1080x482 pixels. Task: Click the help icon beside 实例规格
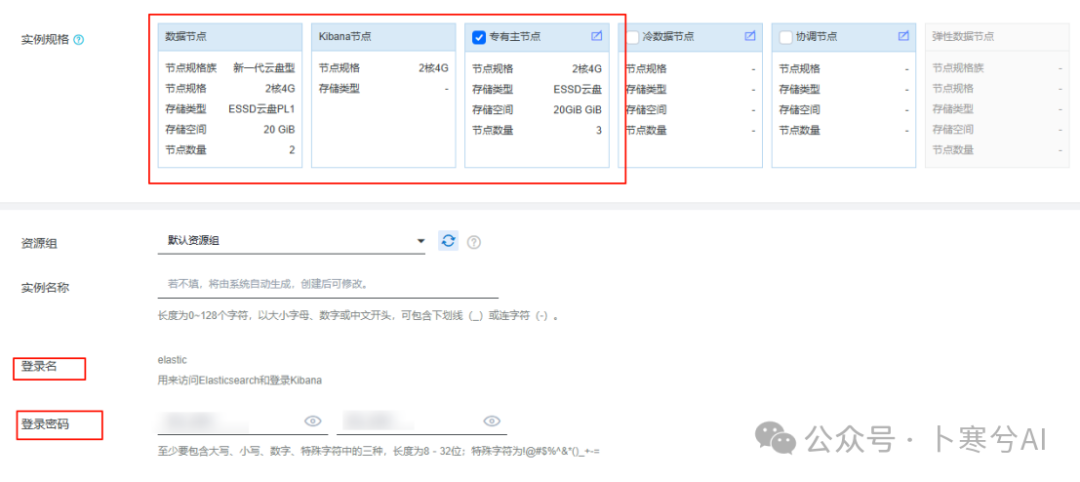[x=79, y=39]
